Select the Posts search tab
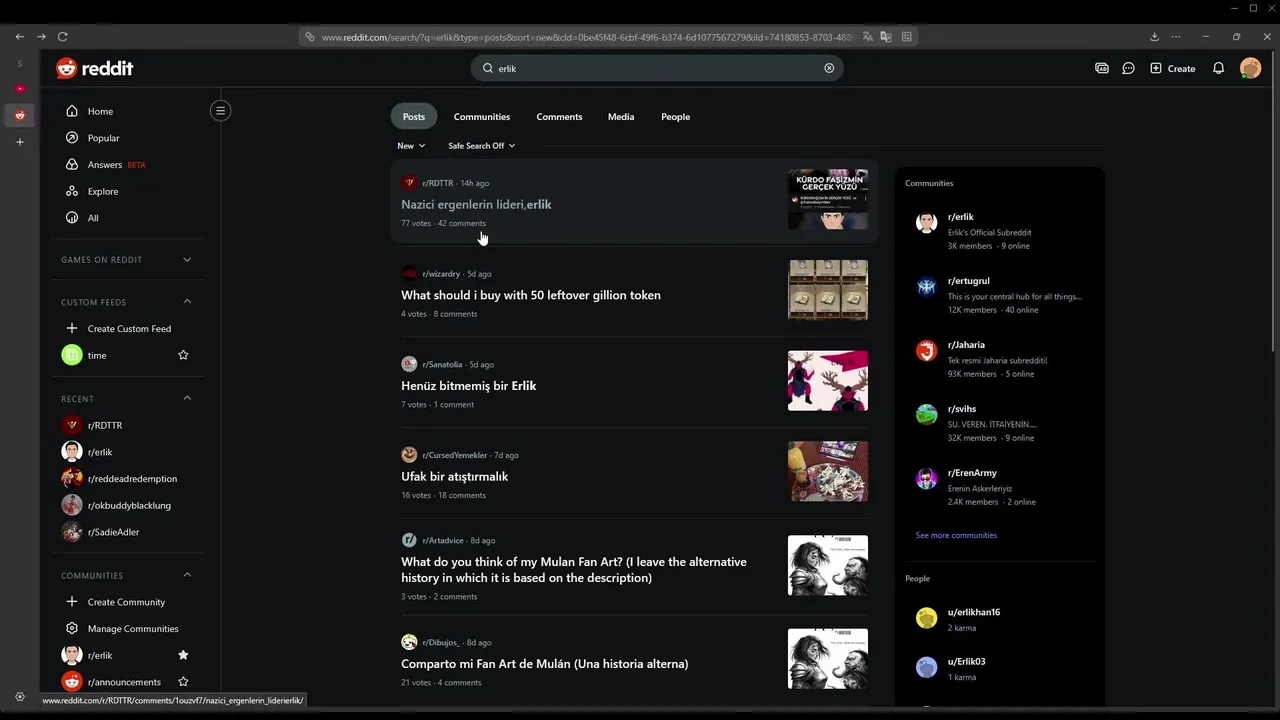This screenshot has height=720, width=1280. pyautogui.click(x=414, y=117)
